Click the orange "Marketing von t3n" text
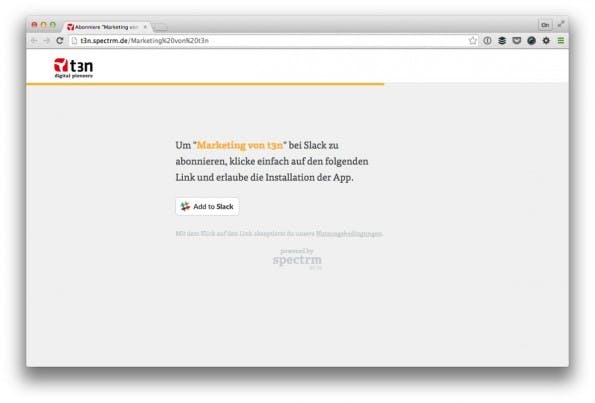Viewport: 595px width, 403px height. [240, 145]
